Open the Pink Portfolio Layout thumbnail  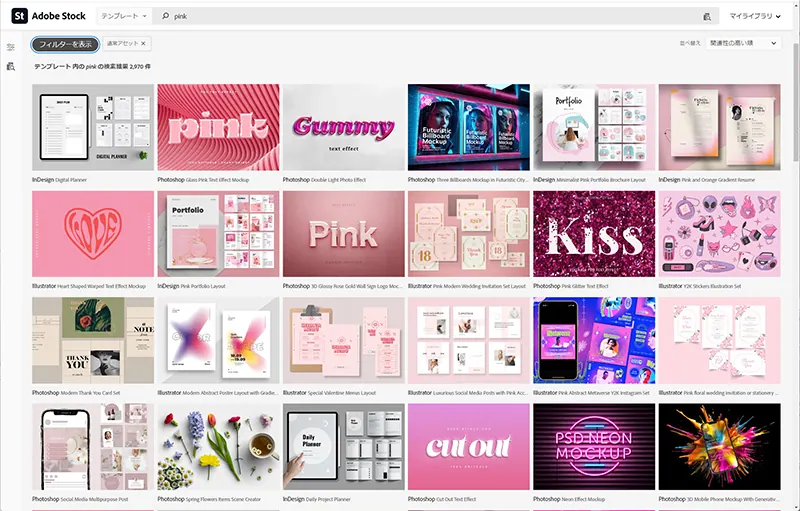coord(218,234)
